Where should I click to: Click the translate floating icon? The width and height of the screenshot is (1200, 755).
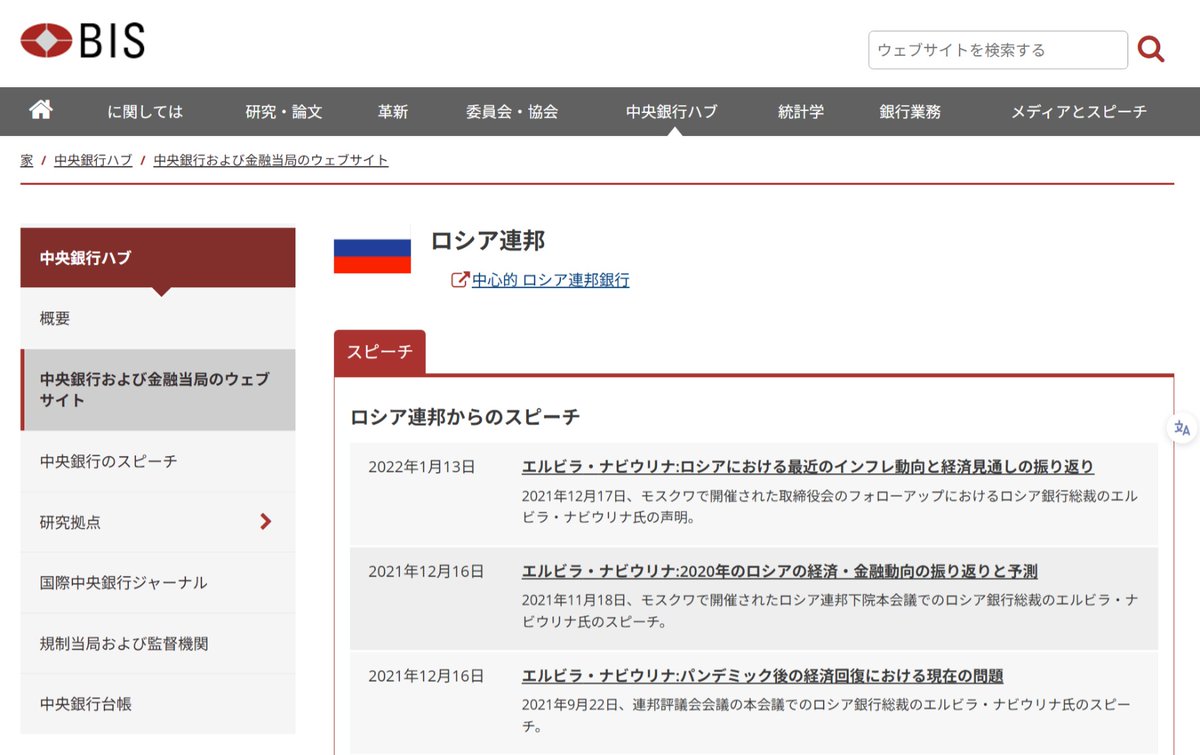(1182, 428)
